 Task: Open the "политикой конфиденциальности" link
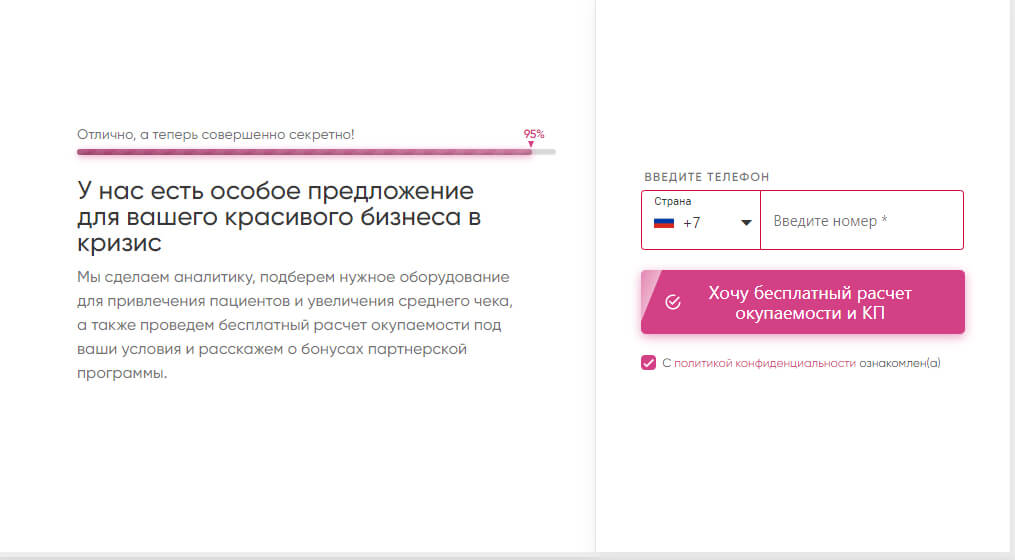(765, 364)
